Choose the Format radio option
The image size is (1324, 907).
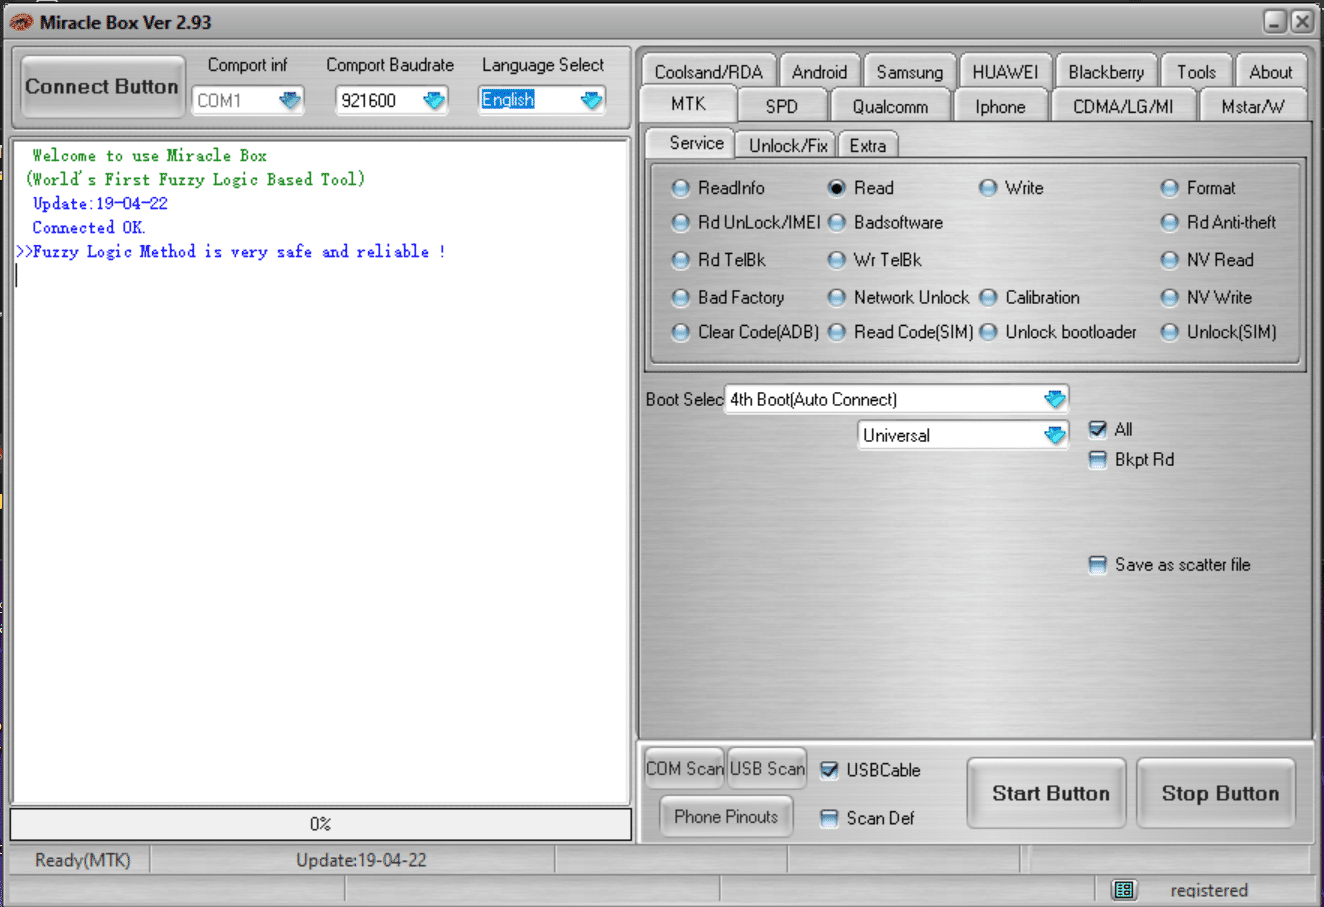(x=1169, y=188)
